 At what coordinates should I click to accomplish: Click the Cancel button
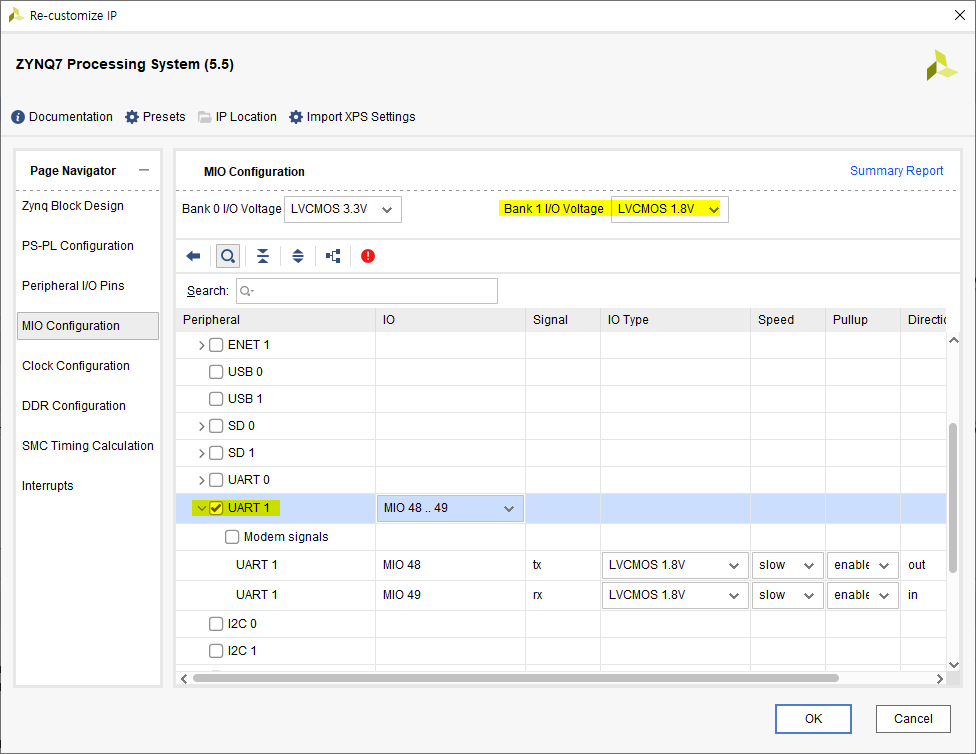(913, 719)
